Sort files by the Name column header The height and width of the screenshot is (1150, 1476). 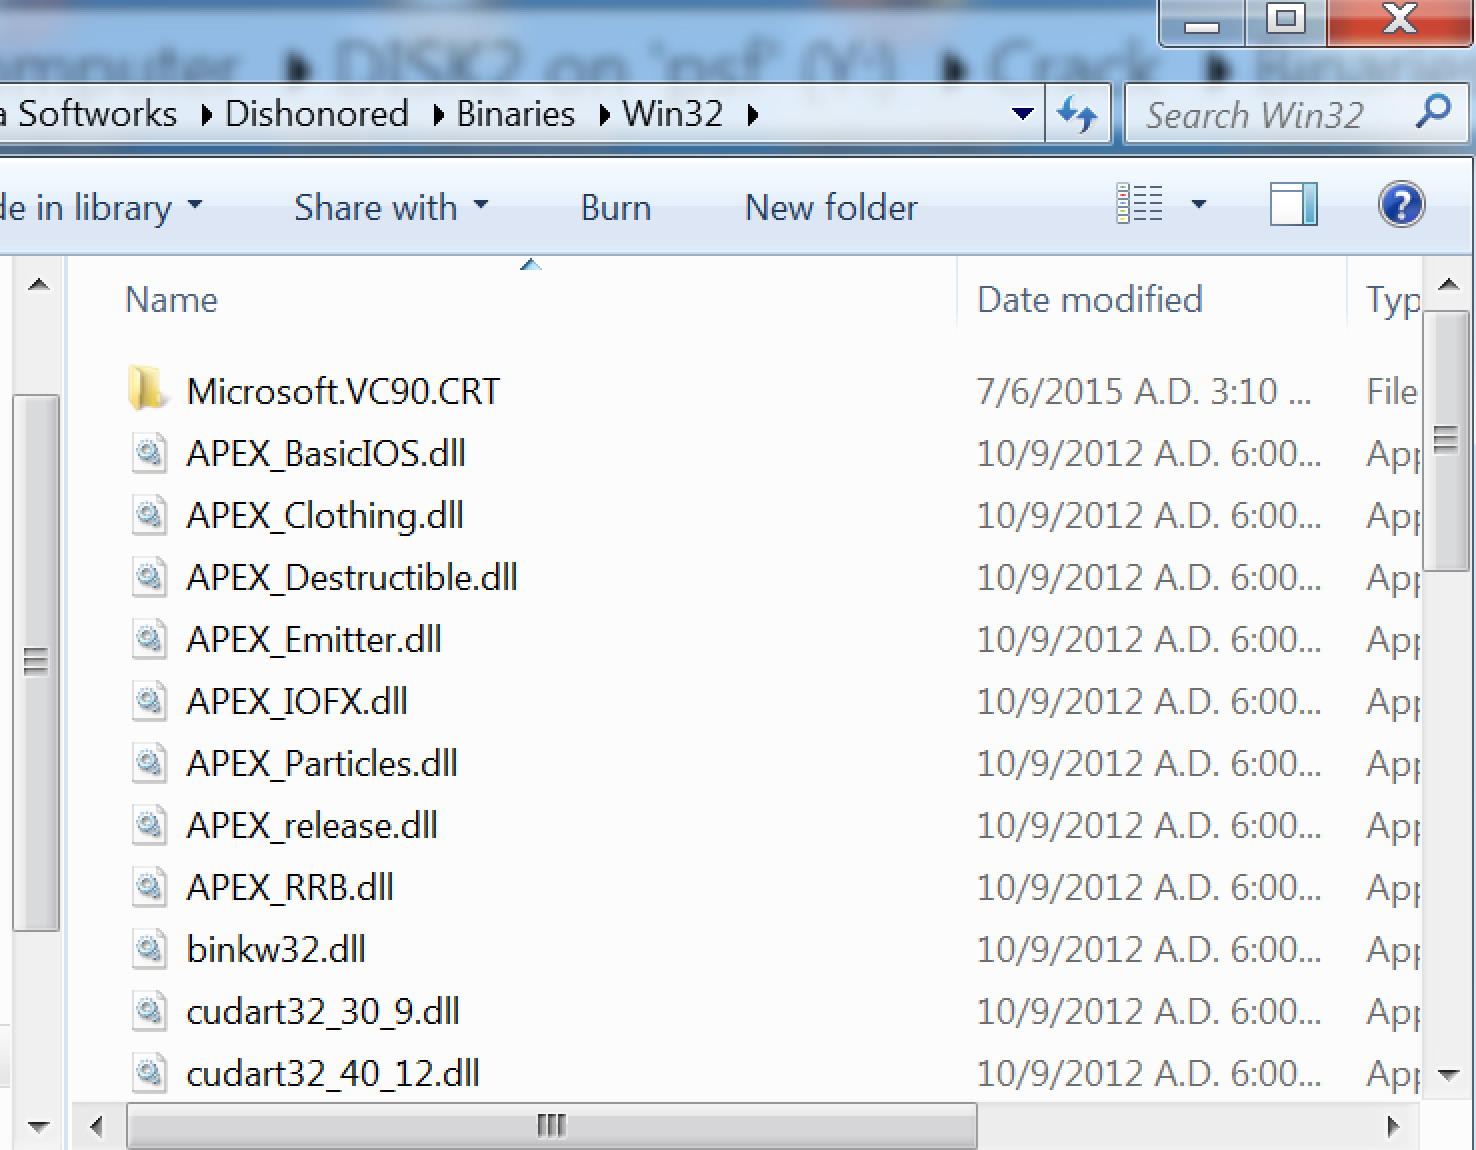point(171,300)
